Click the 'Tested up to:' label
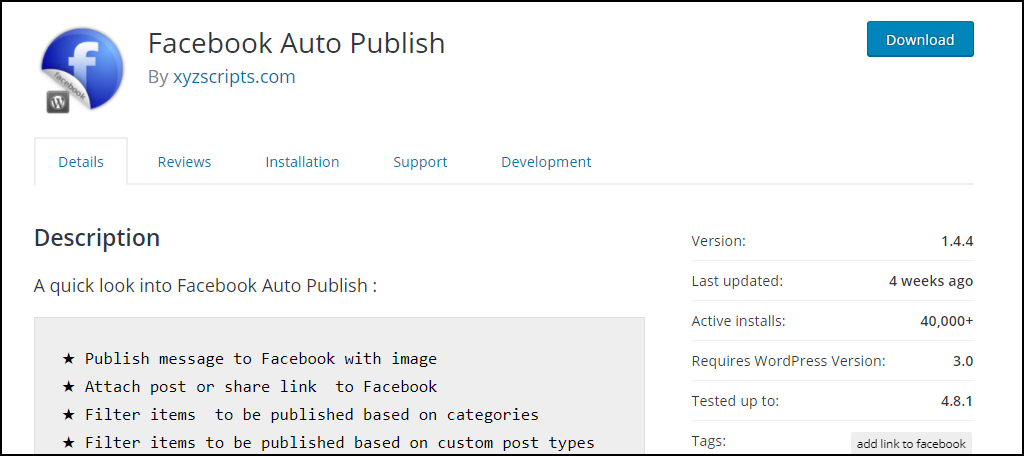Image resolution: width=1024 pixels, height=456 pixels. click(735, 401)
